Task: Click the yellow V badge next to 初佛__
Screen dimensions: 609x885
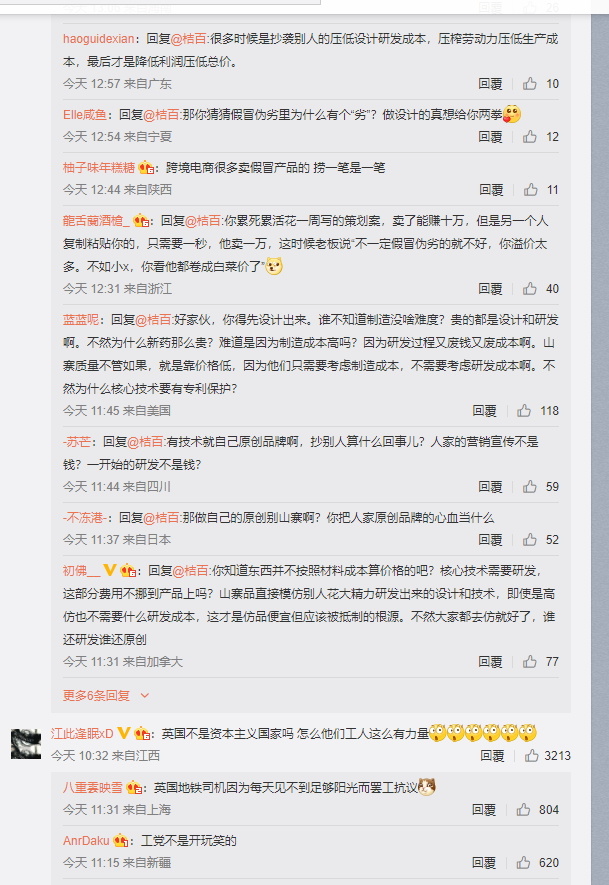Action: (109, 570)
